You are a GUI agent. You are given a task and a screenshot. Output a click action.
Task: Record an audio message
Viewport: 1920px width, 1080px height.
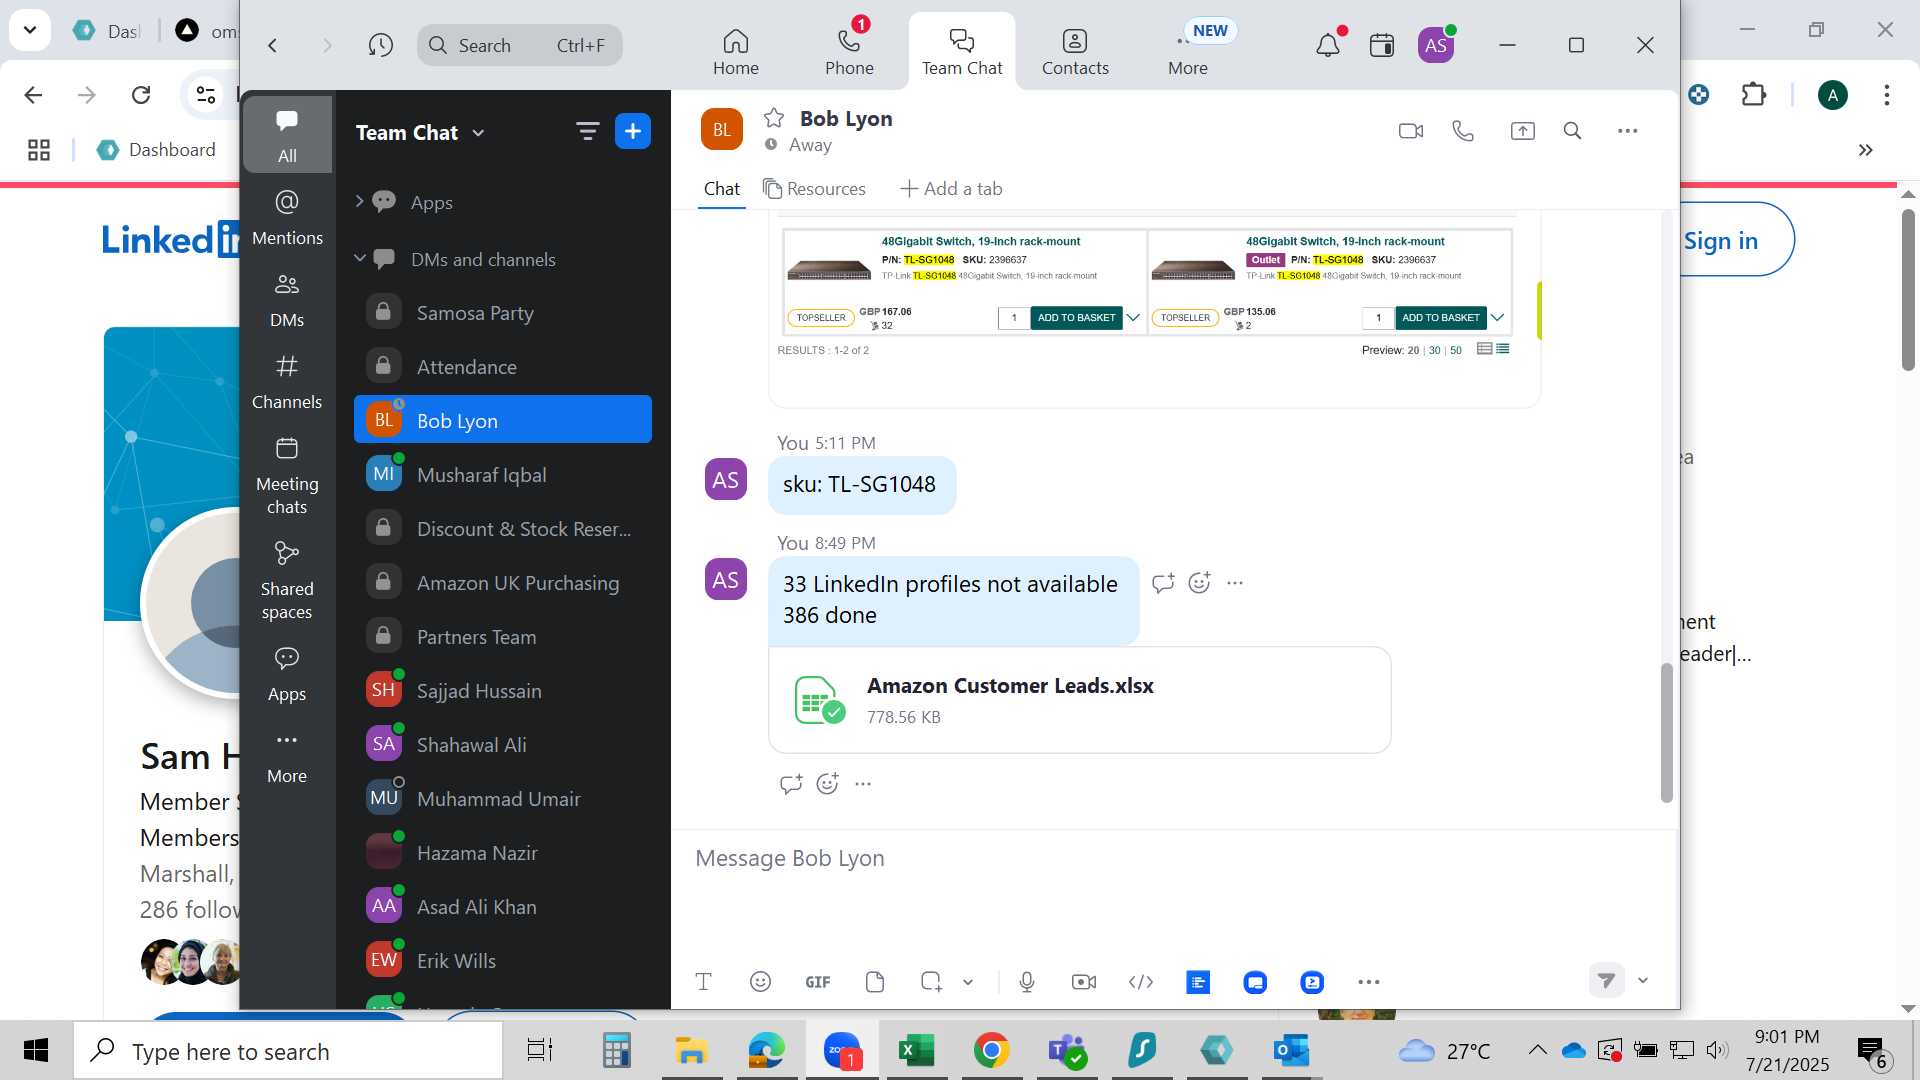pyautogui.click(x=1026, y=982)
